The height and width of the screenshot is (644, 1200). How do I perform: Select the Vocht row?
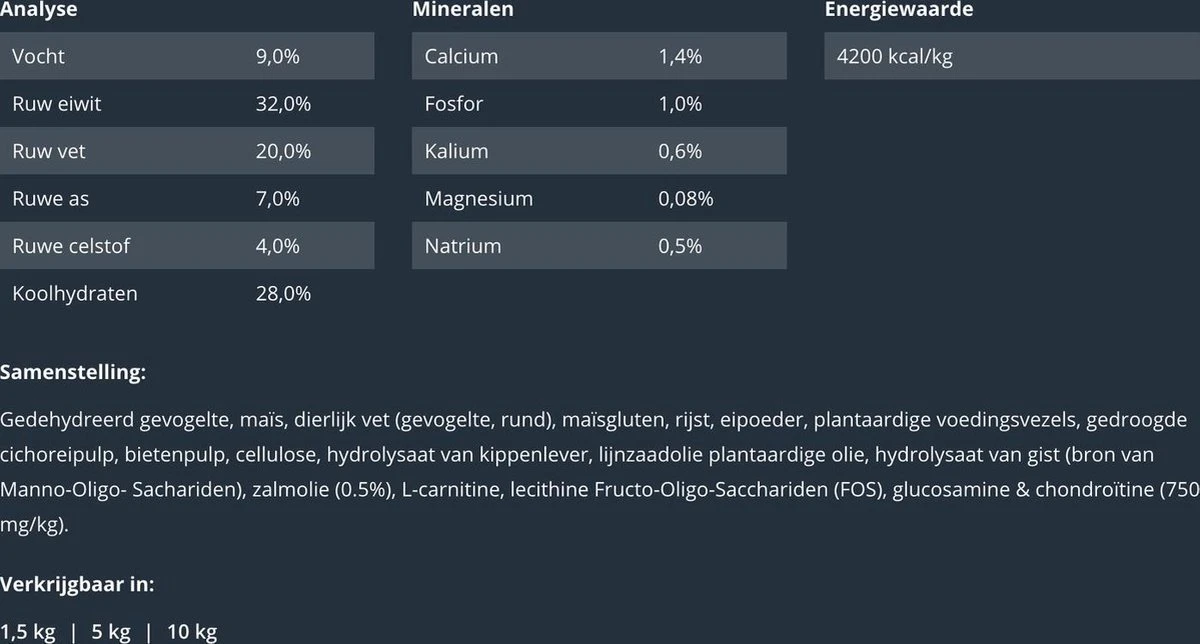pos(187,56)
